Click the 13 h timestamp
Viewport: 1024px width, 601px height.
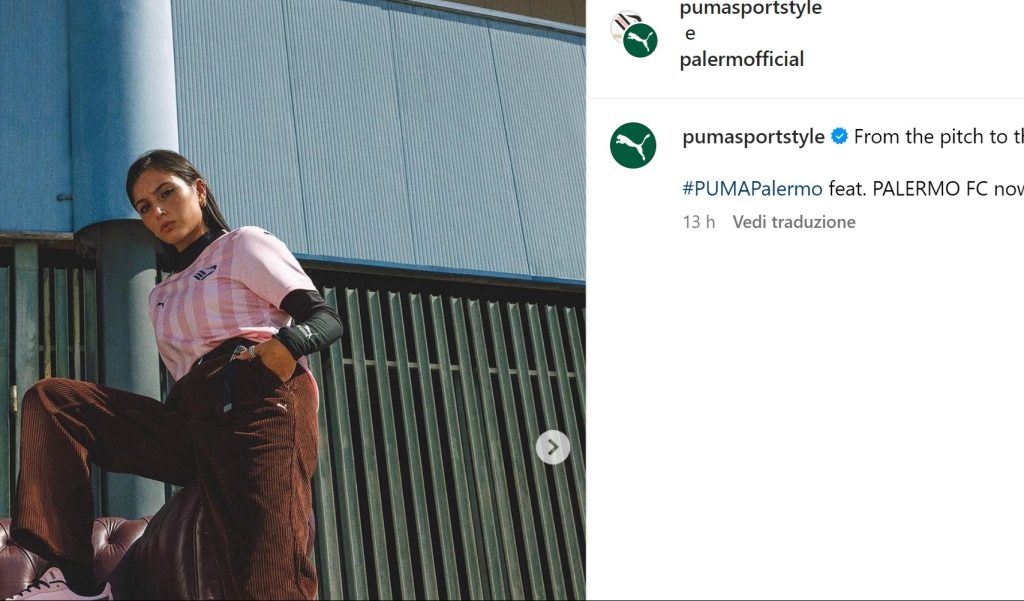pos(699,222)
